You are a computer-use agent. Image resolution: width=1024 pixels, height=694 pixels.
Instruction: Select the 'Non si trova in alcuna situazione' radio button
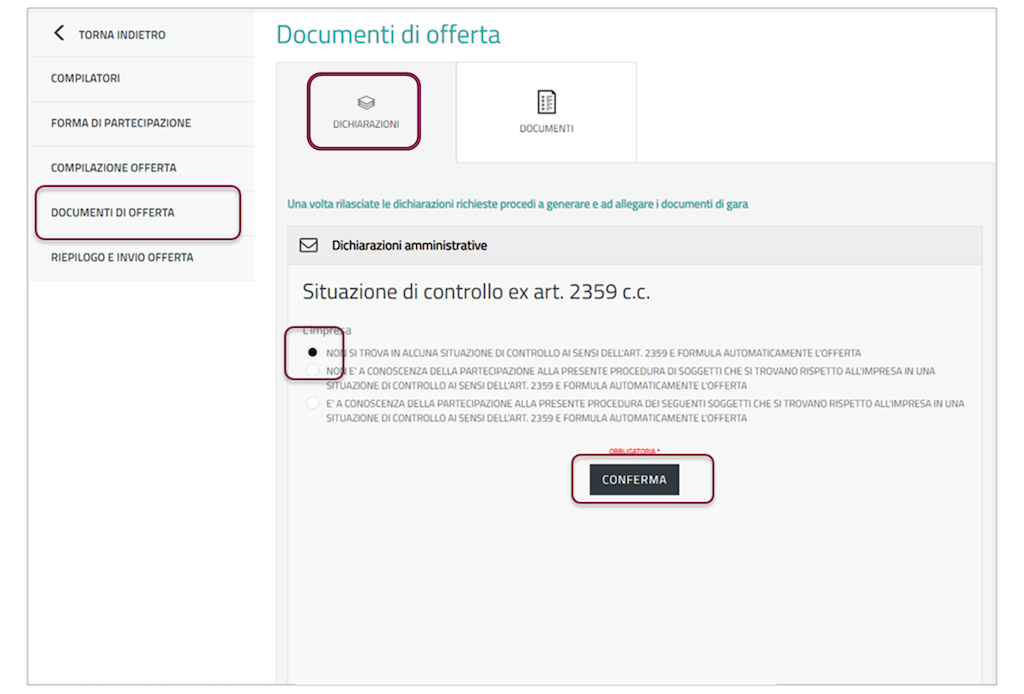[x=313, y=353]
